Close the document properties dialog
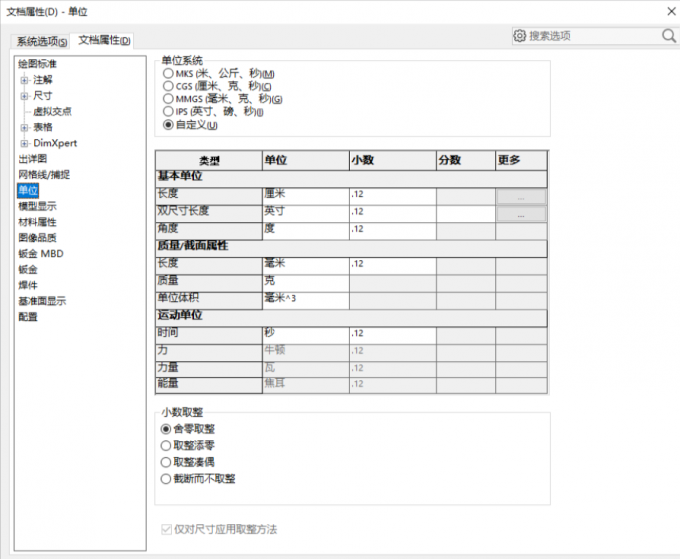 coord(671,11)
